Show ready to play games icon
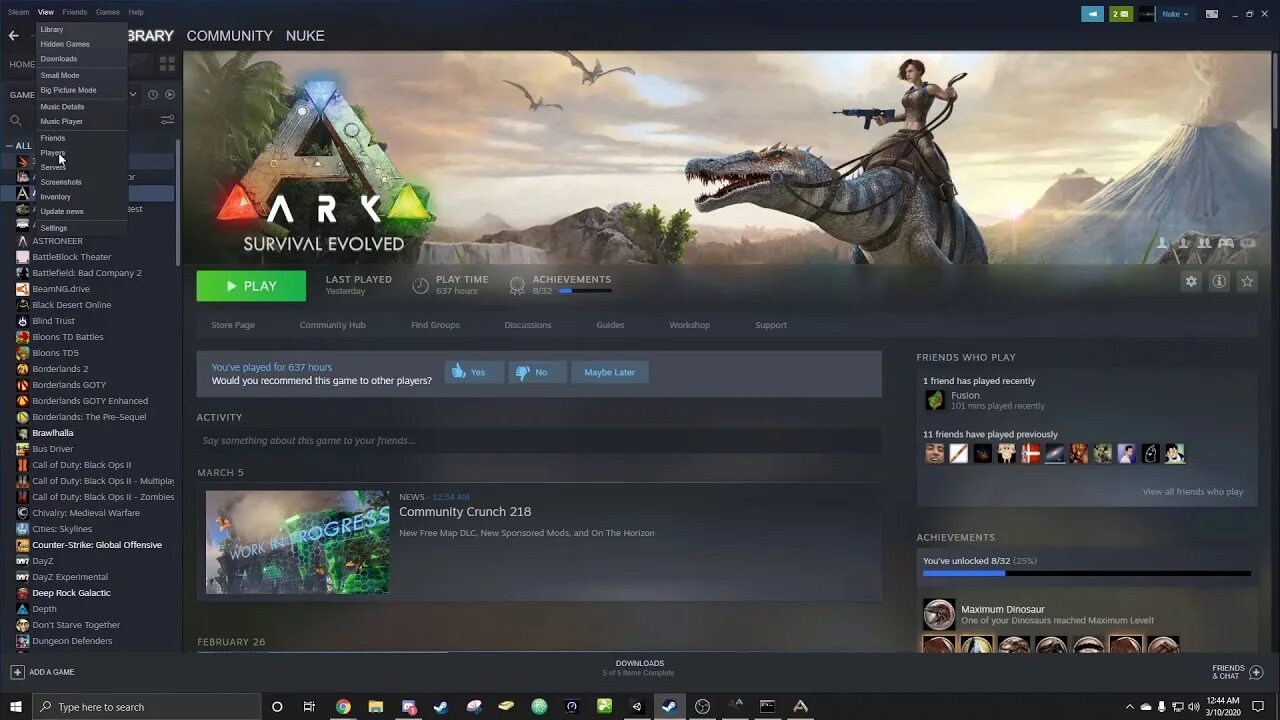 click(169, 94)
